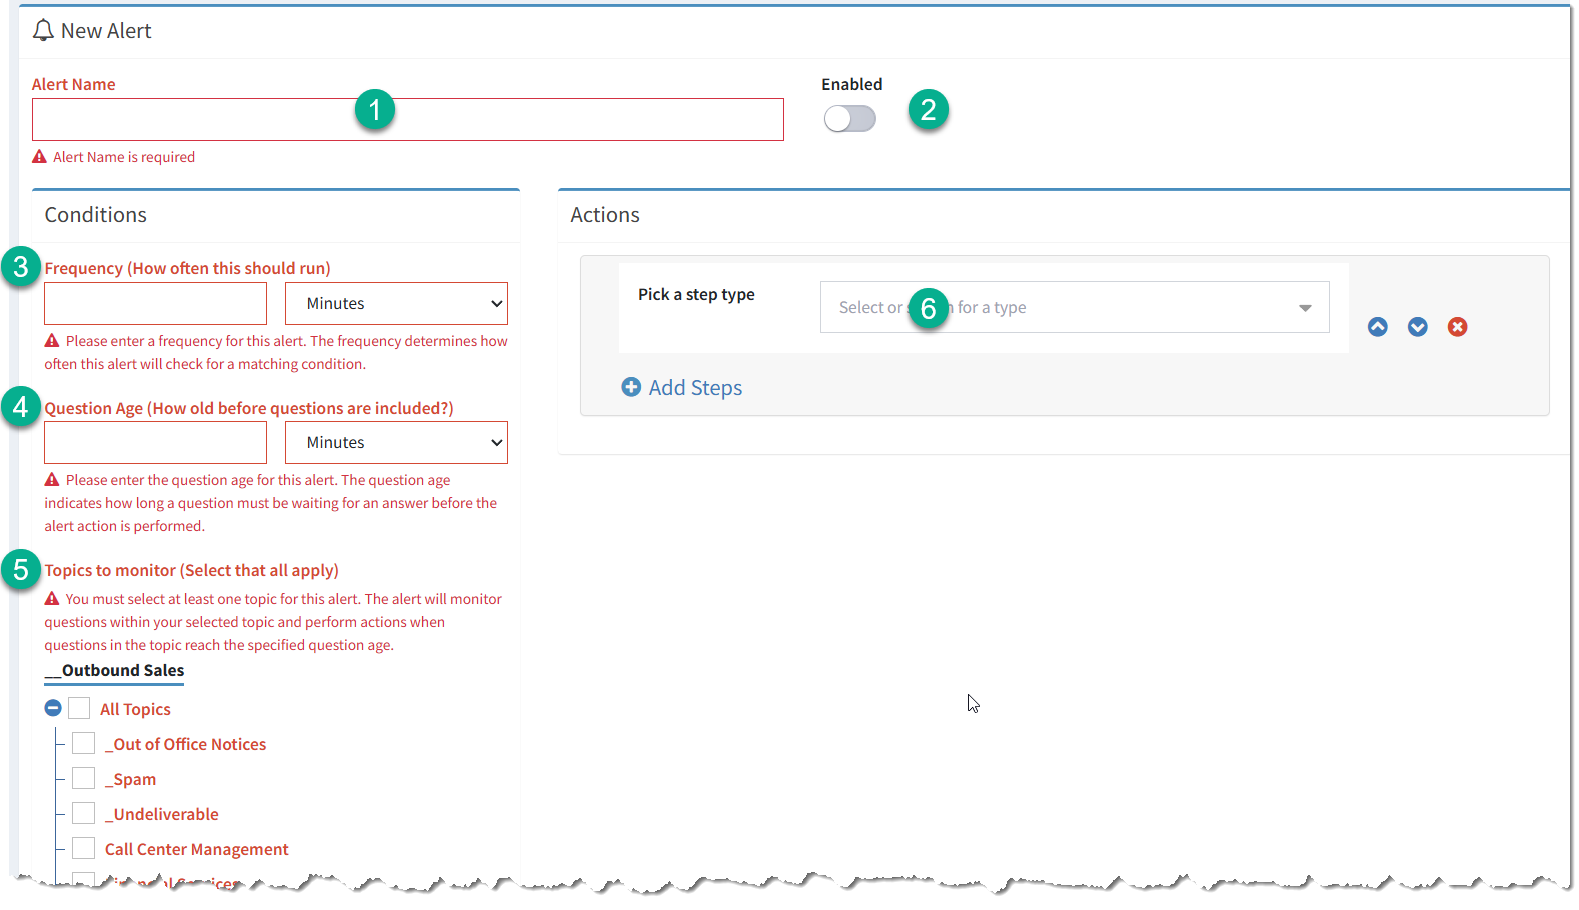The image size is (1579, 910).
Task: Click the bell icon beside New Alert
Action: 43,31
